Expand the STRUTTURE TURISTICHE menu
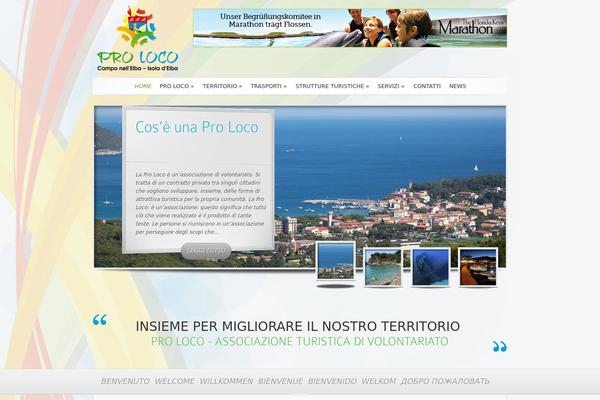Image resolution: width=600 pixels, height=400 pixels. 332,86
